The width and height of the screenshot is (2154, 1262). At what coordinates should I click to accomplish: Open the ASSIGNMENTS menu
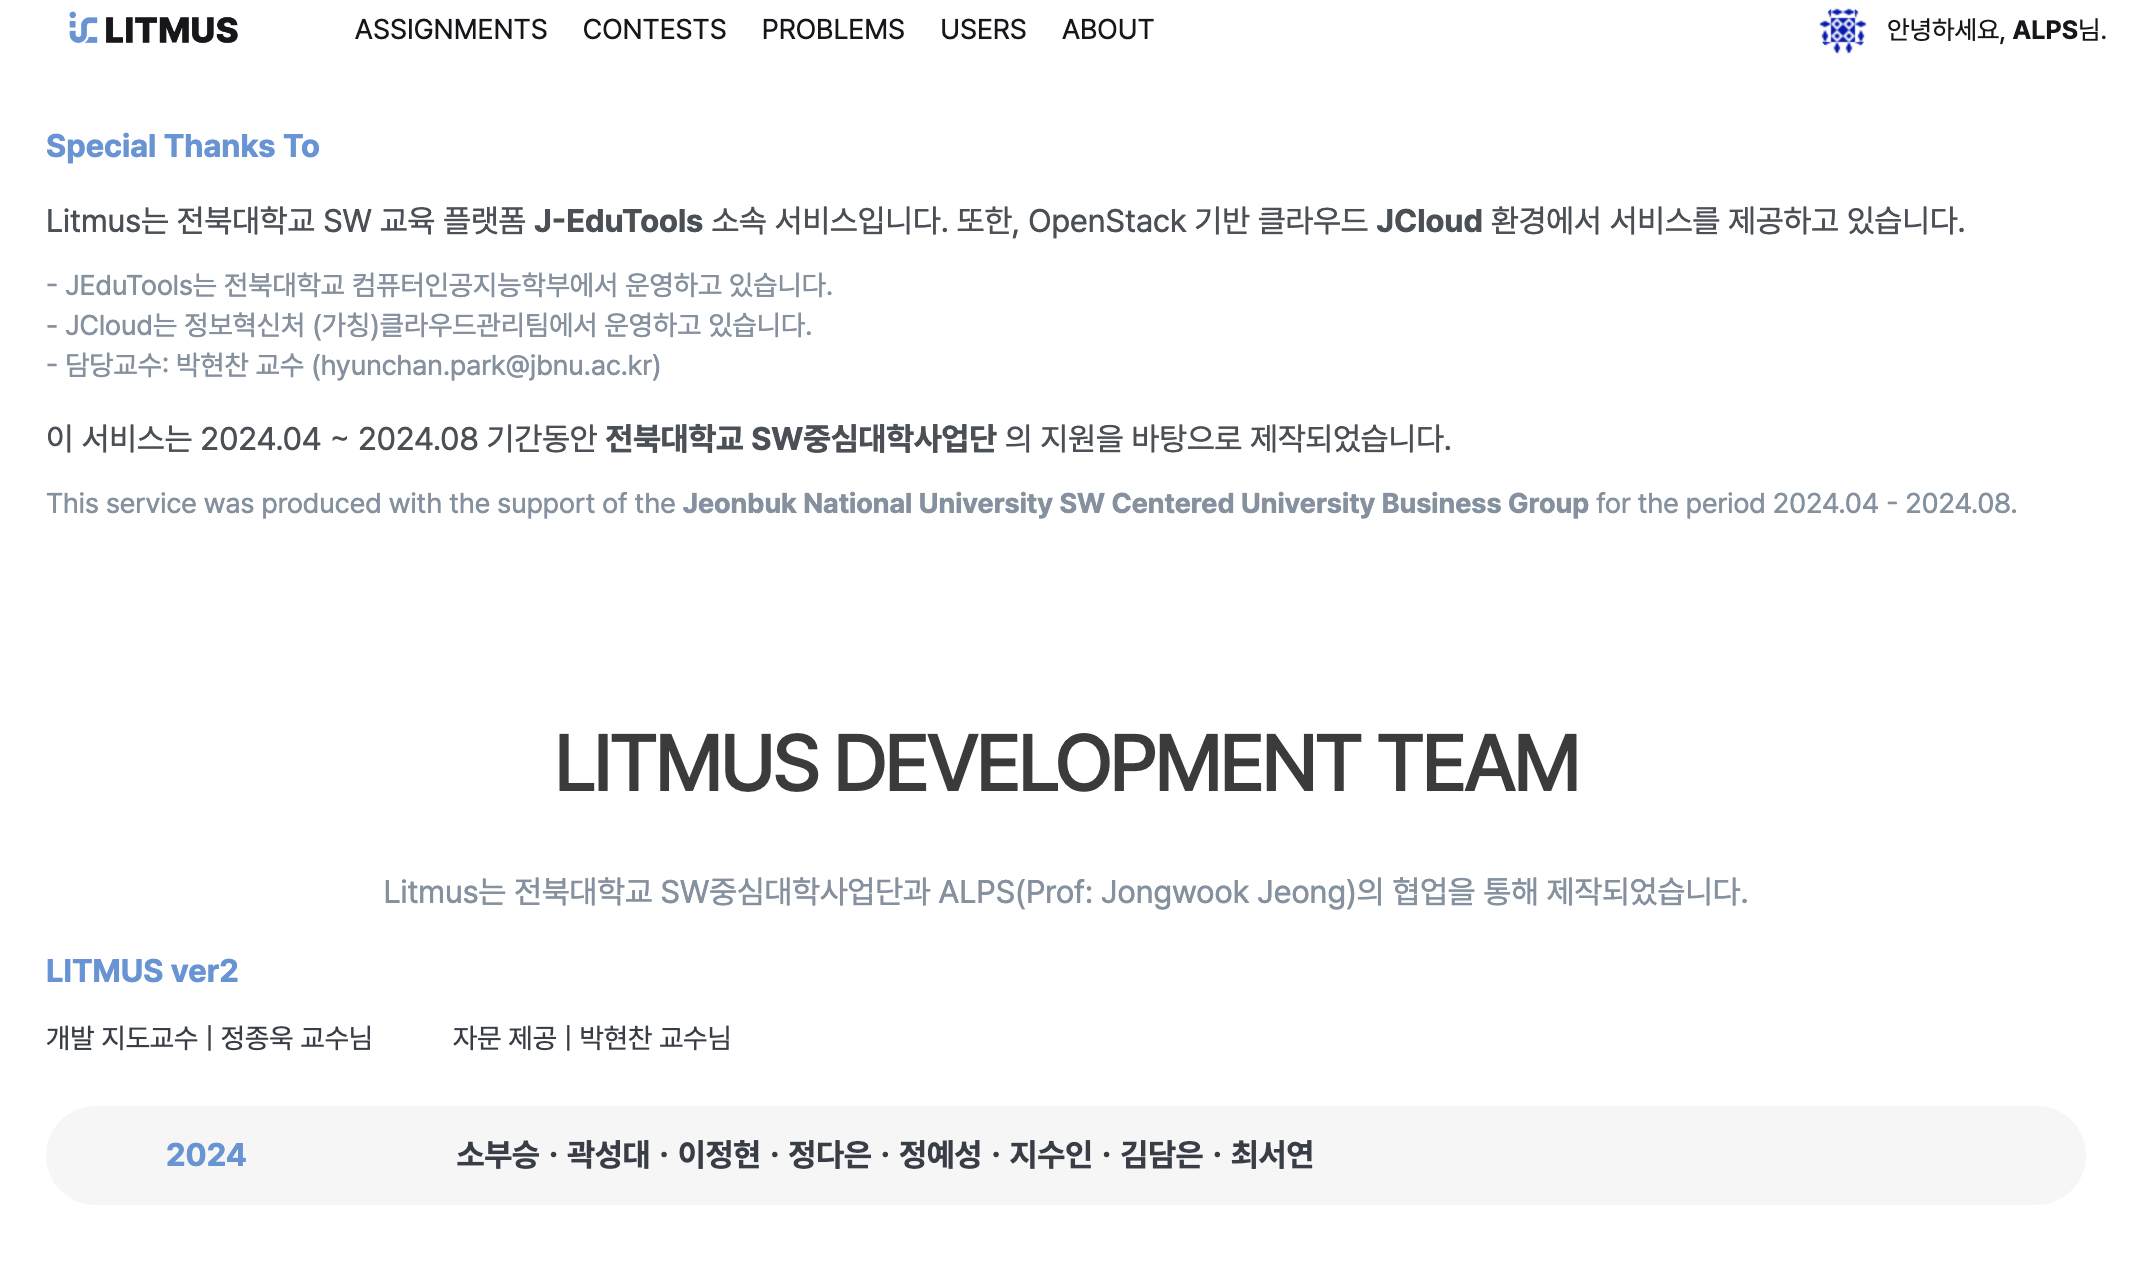(451, 30)
